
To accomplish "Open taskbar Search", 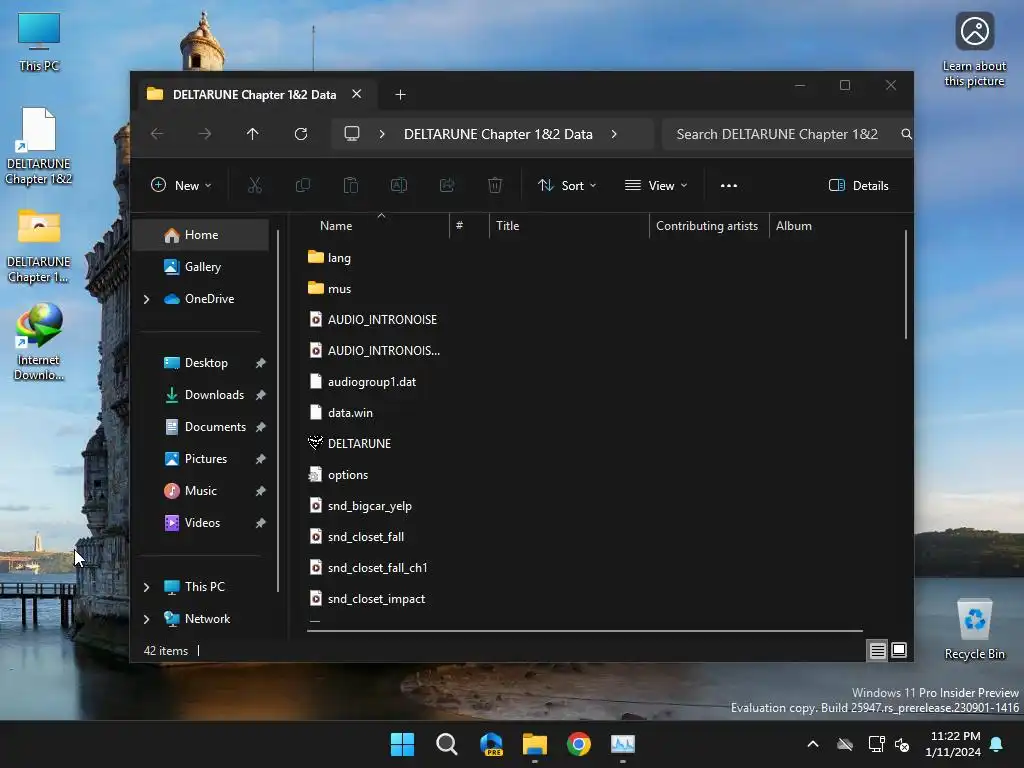I will [447, 744].
